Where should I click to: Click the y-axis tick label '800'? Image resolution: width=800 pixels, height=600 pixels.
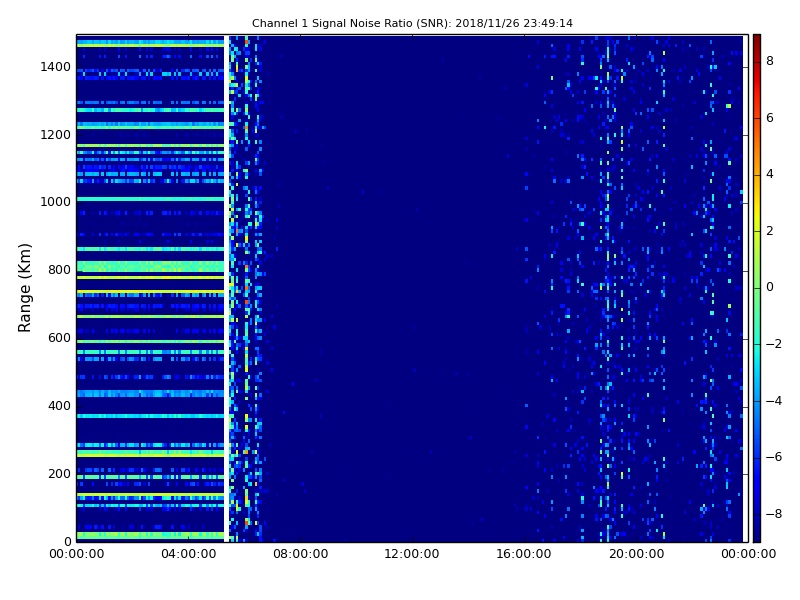coord(59,270)
